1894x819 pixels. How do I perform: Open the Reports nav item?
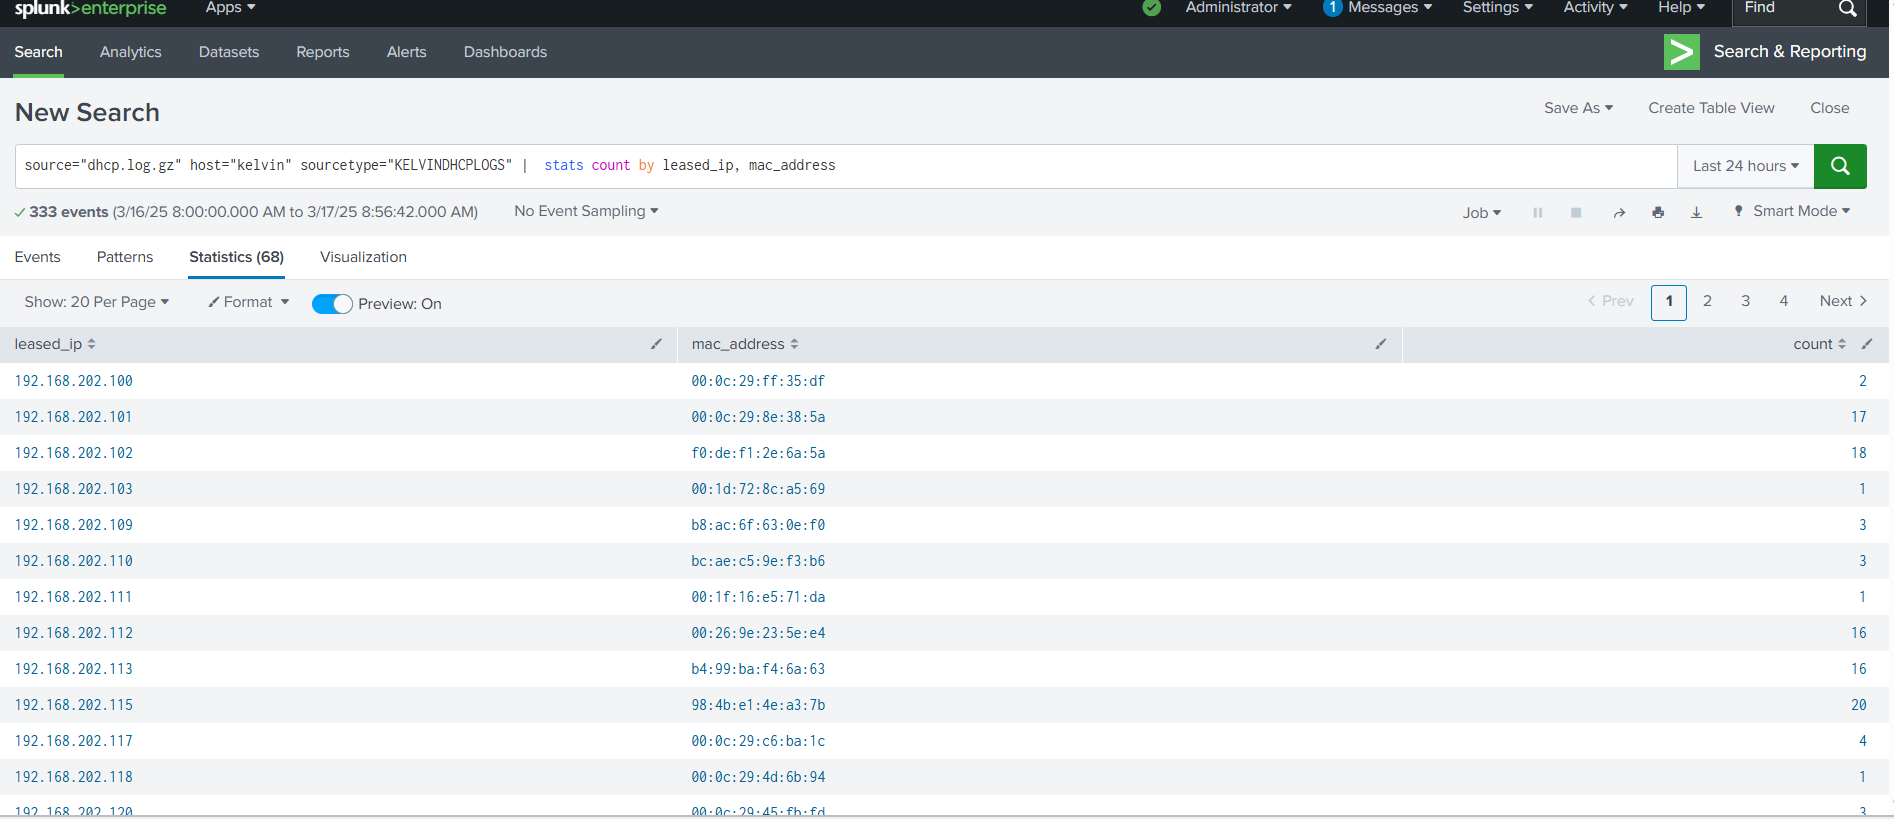(x=323, y=52)
